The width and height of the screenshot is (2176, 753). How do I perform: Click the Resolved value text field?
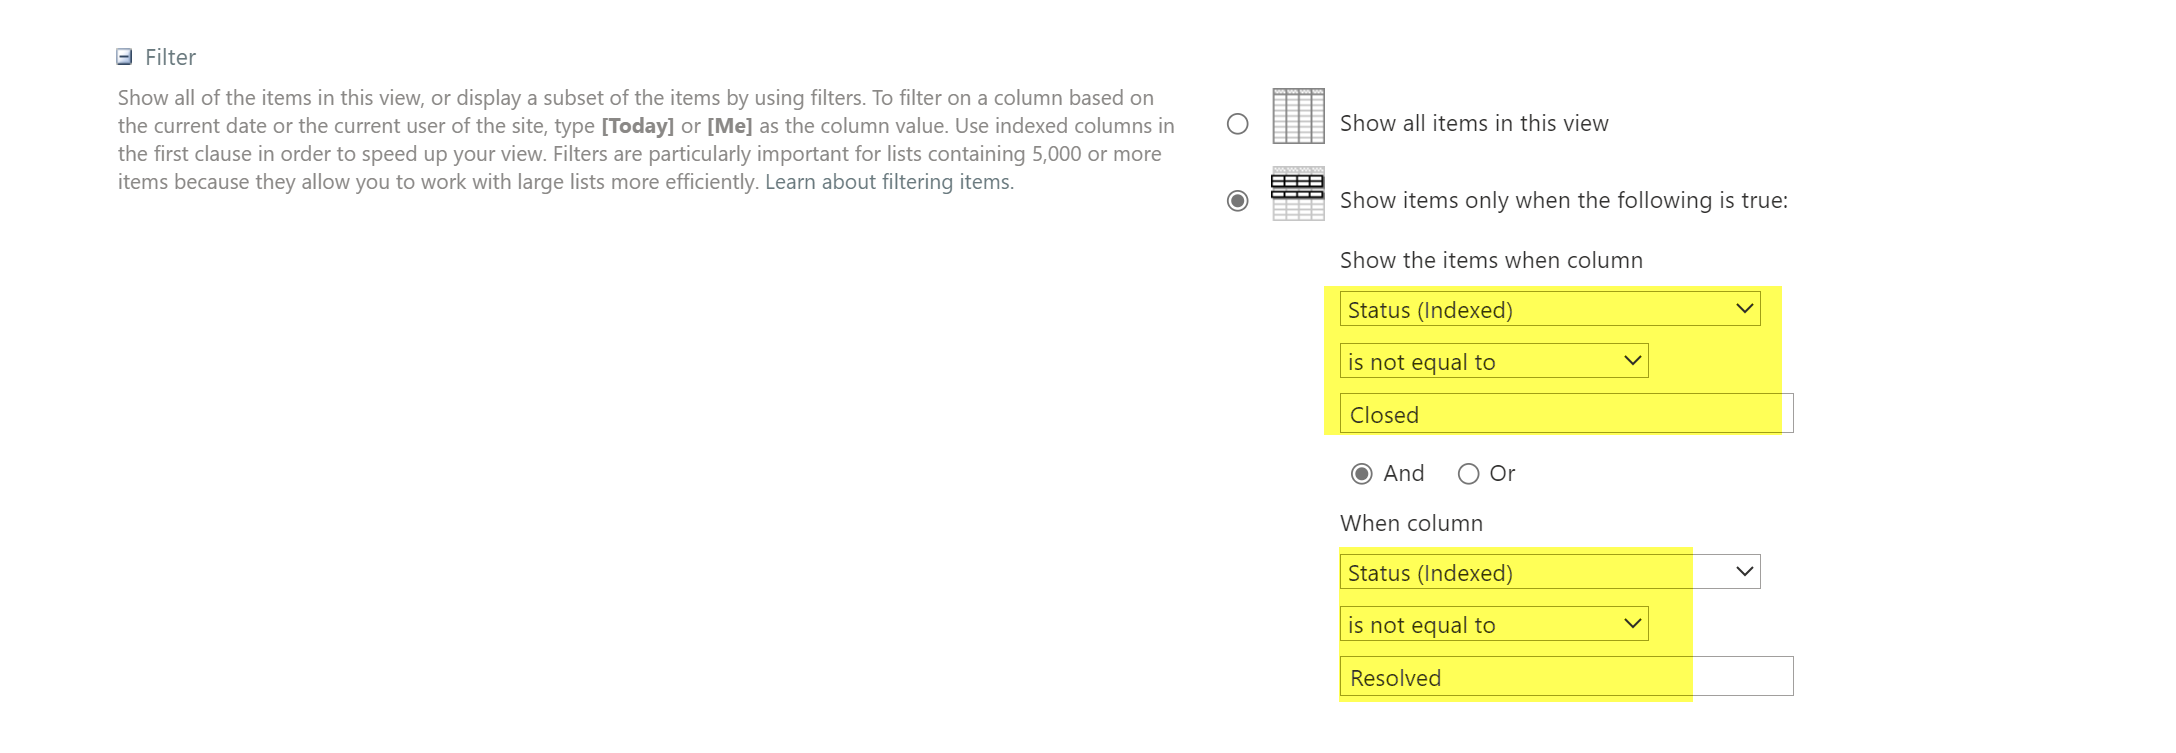coord(1566,677)
